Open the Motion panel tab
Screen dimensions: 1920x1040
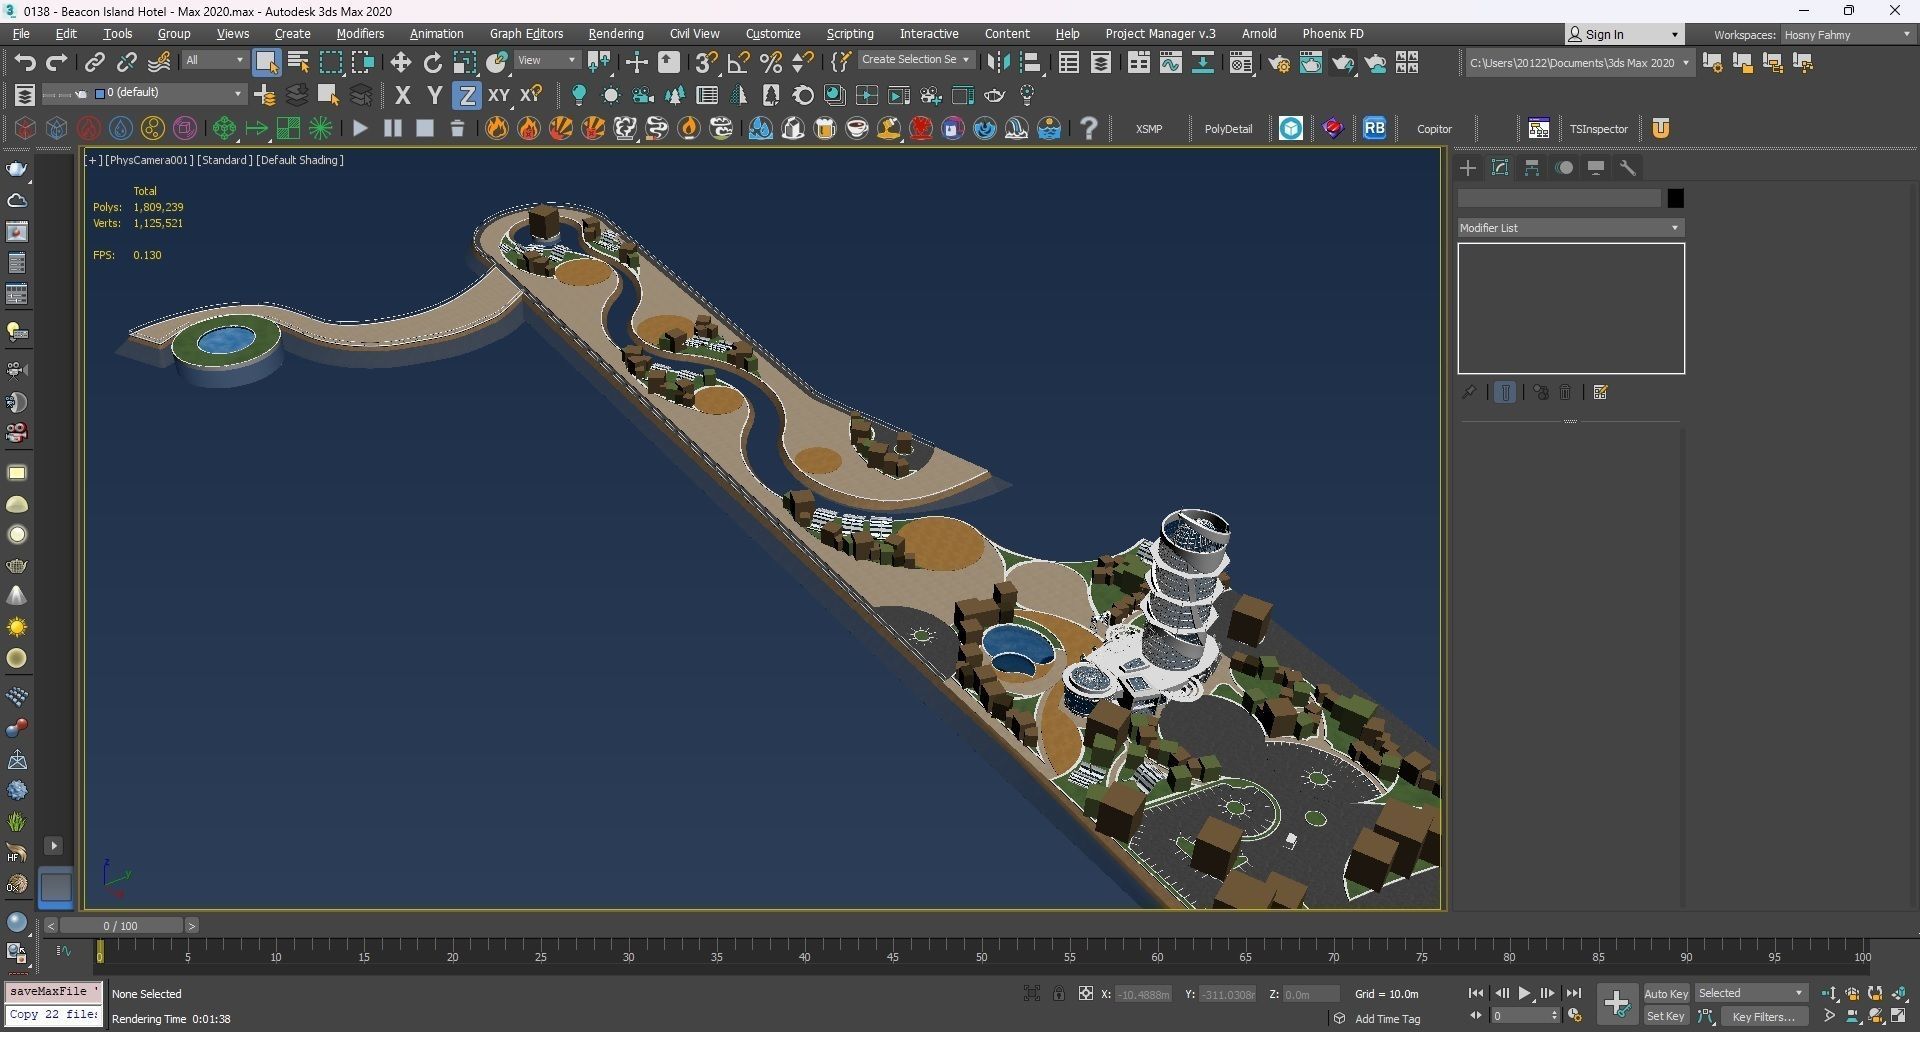1564,168
